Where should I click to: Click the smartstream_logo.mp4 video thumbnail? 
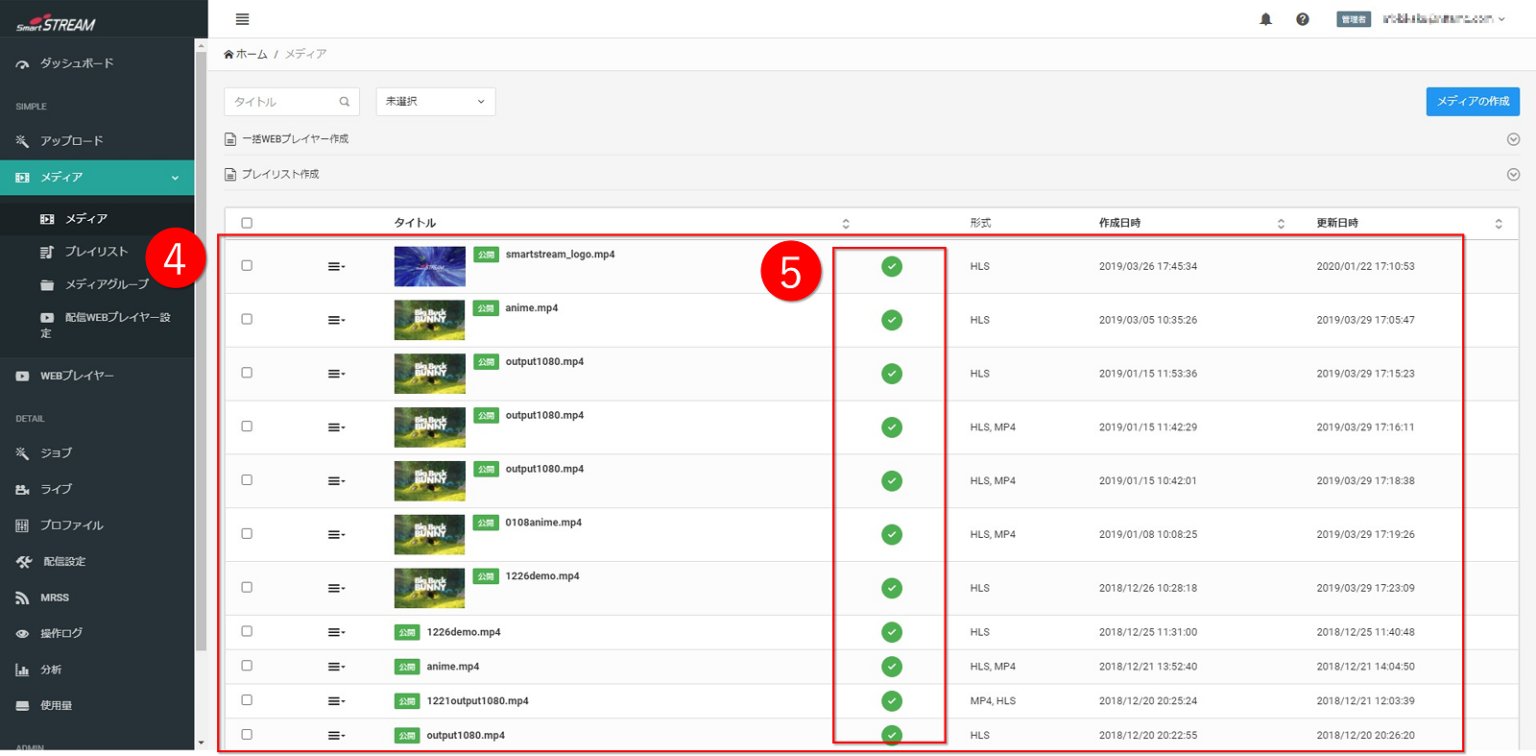[429, 266]
